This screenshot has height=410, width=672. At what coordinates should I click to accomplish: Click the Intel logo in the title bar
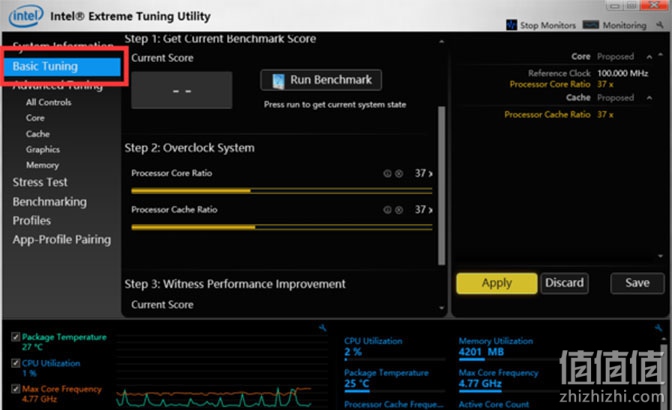[26, 16]
